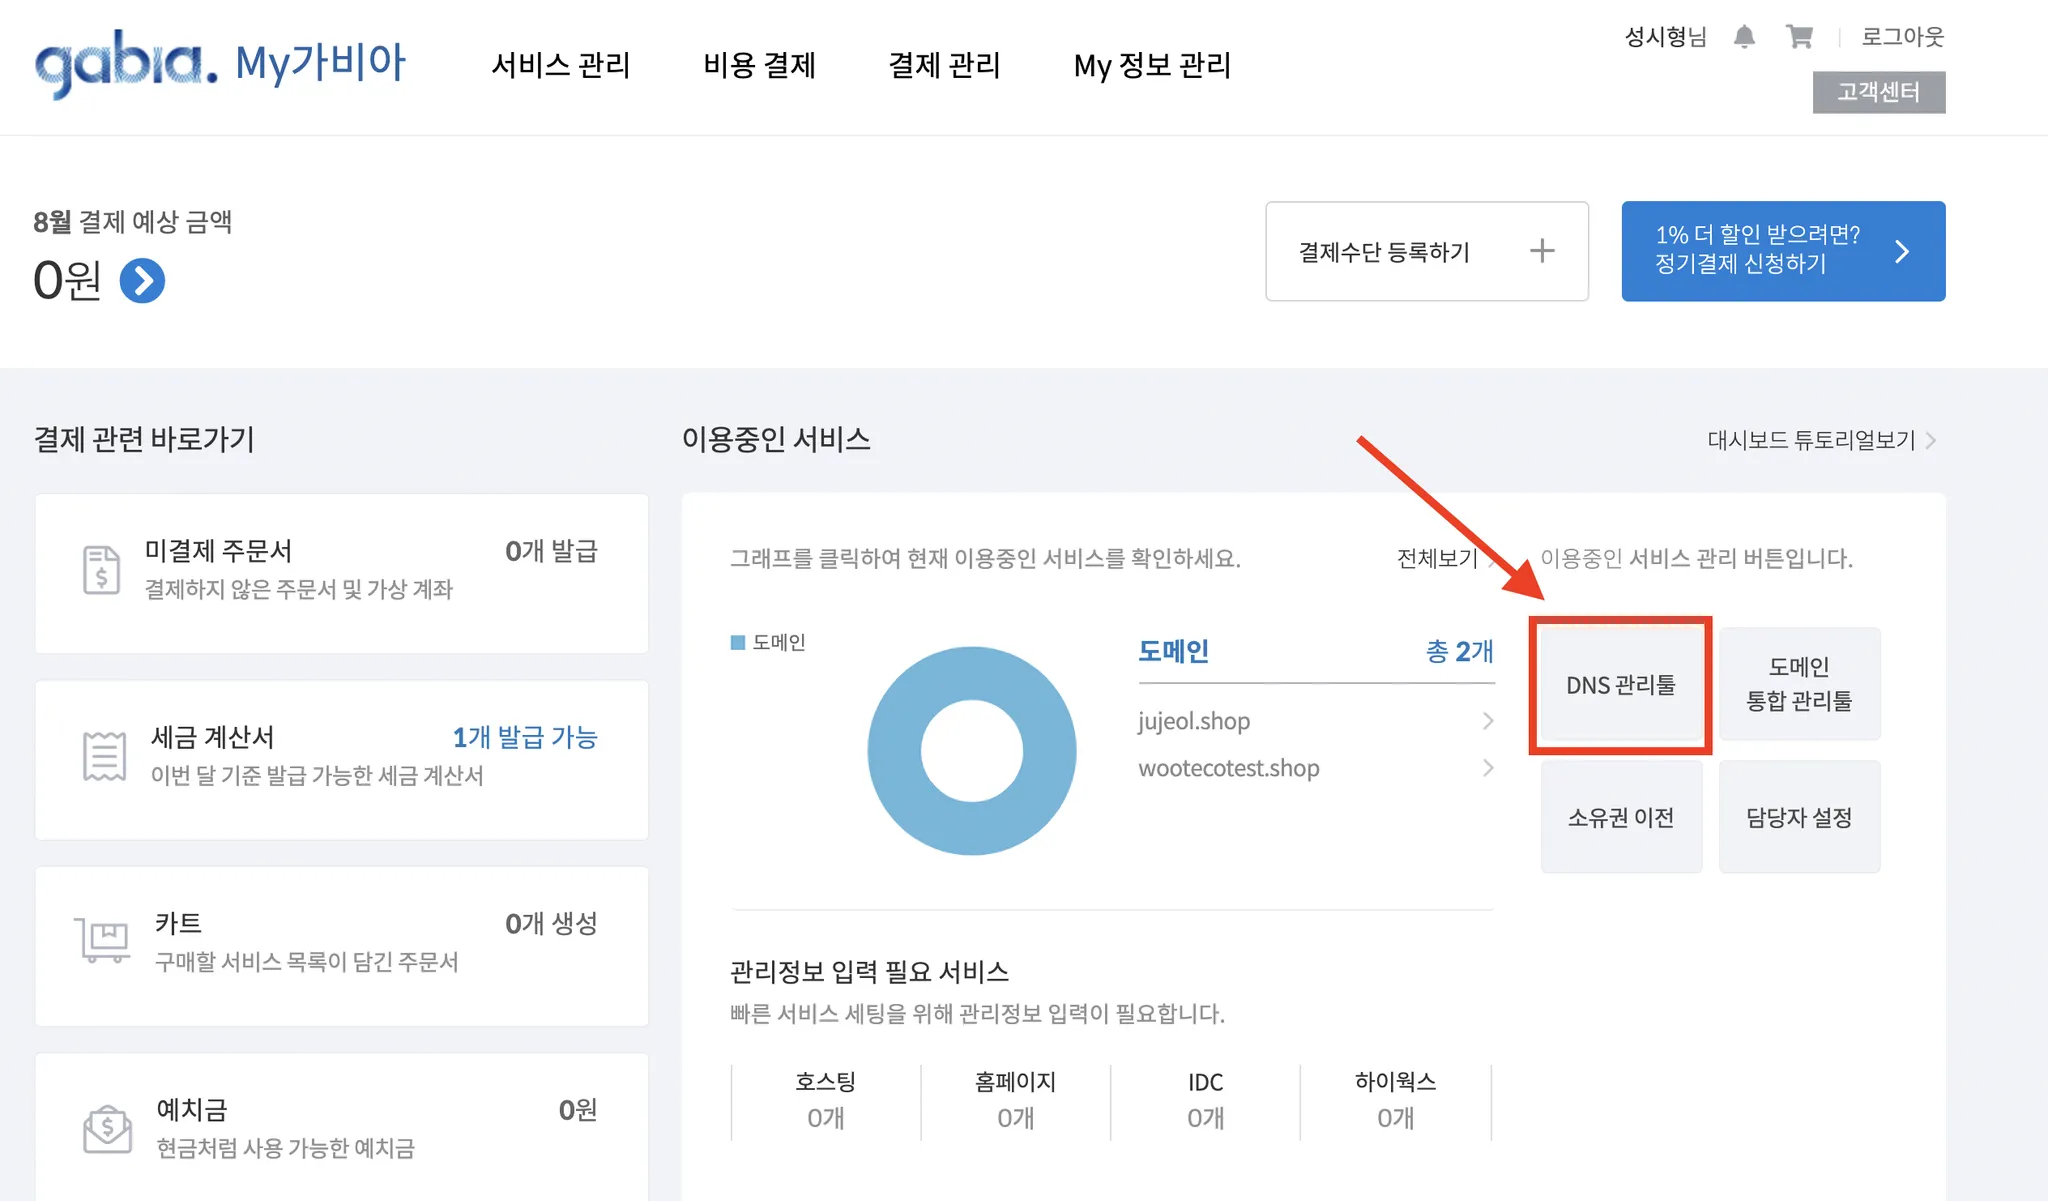
Task: Click the deposit money envelope icon
Action: 107,1129
